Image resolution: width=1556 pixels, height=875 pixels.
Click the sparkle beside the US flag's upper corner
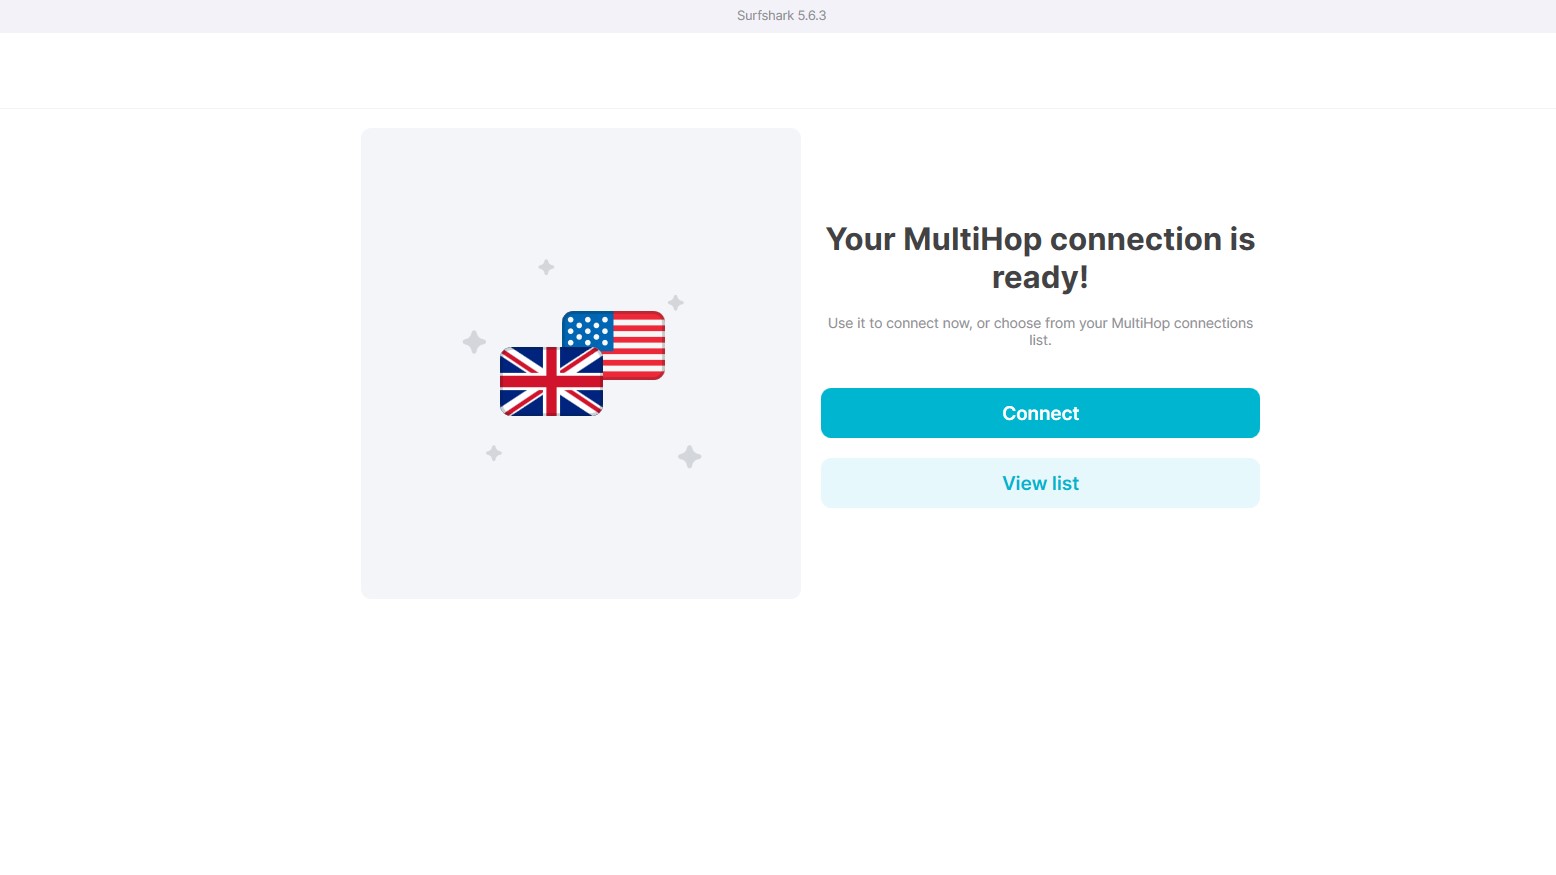[676, 302]
